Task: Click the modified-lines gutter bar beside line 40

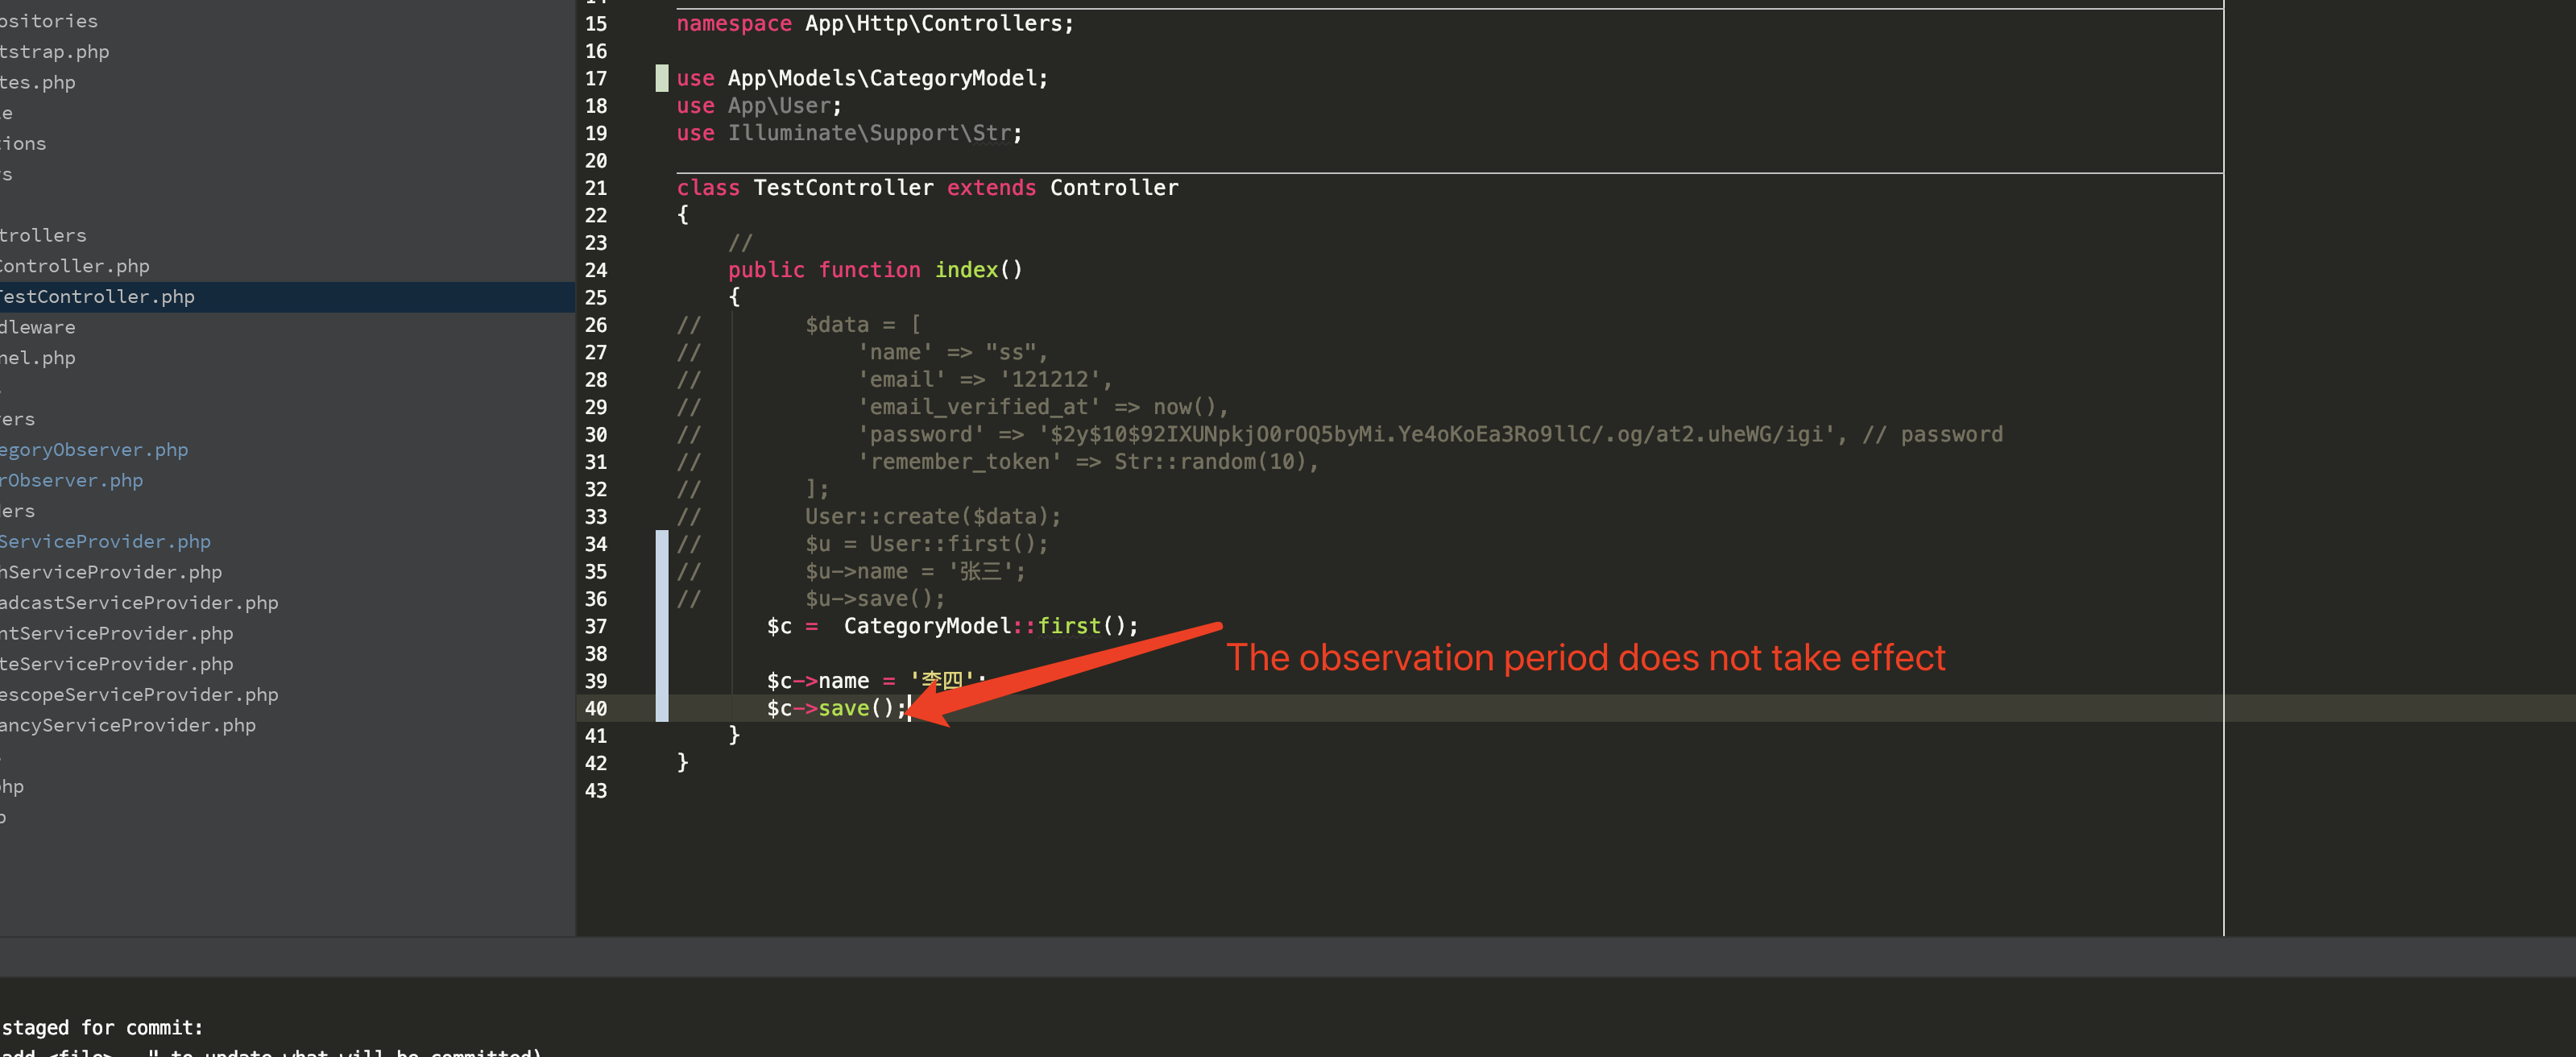Action: [x=661, y=708]
